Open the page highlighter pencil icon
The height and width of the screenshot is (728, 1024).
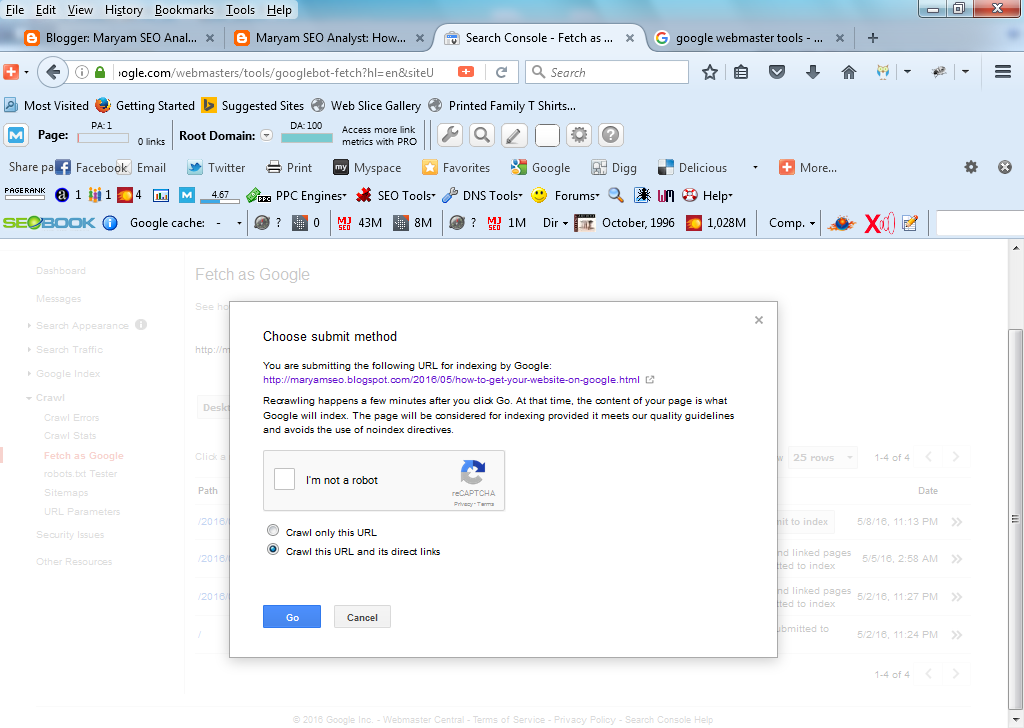[513, 134]
